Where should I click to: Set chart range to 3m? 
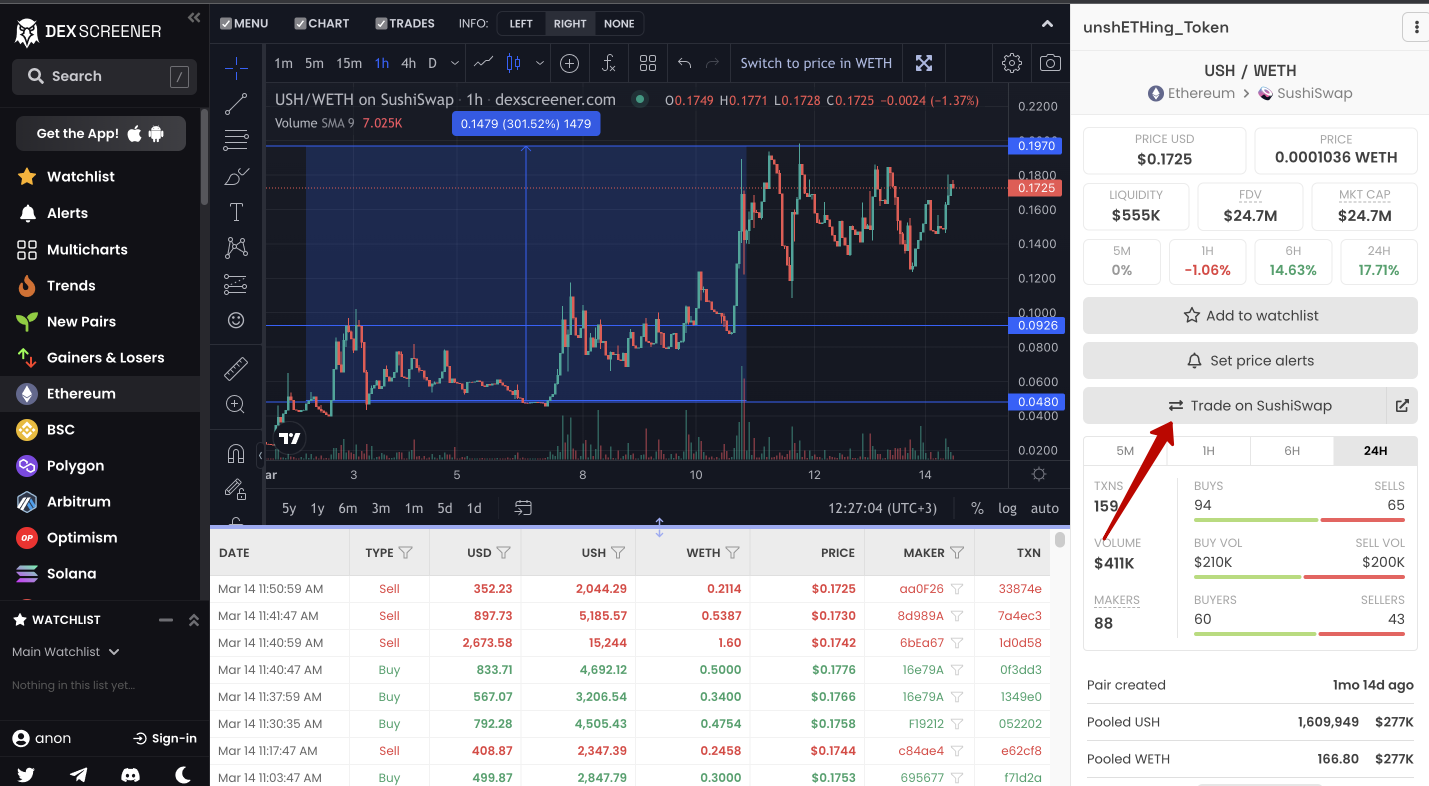(x=381, y=508)
